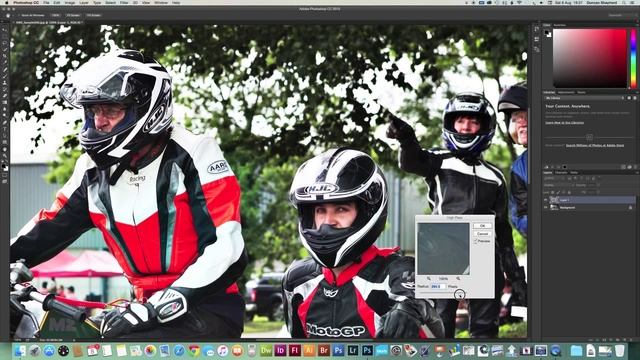The height and width of the screenshot is (360, 640).
Task: Click OK in High Pass dialog
Action: point(482,226)
